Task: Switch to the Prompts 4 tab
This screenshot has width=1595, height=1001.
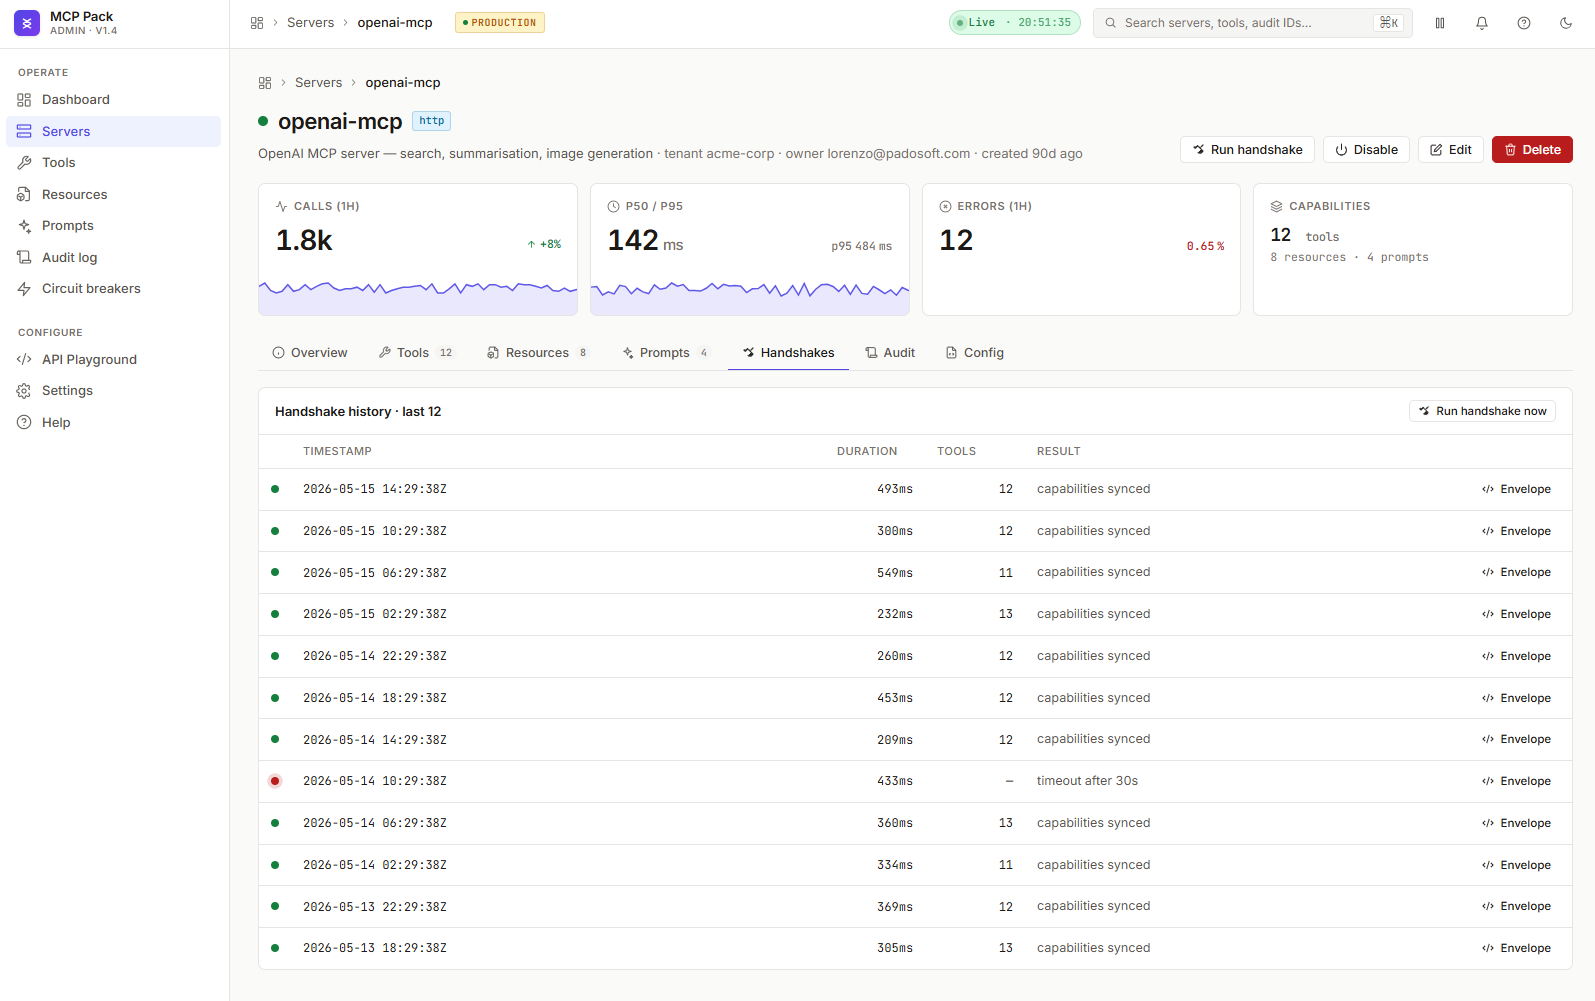Action: click(666, 353)
